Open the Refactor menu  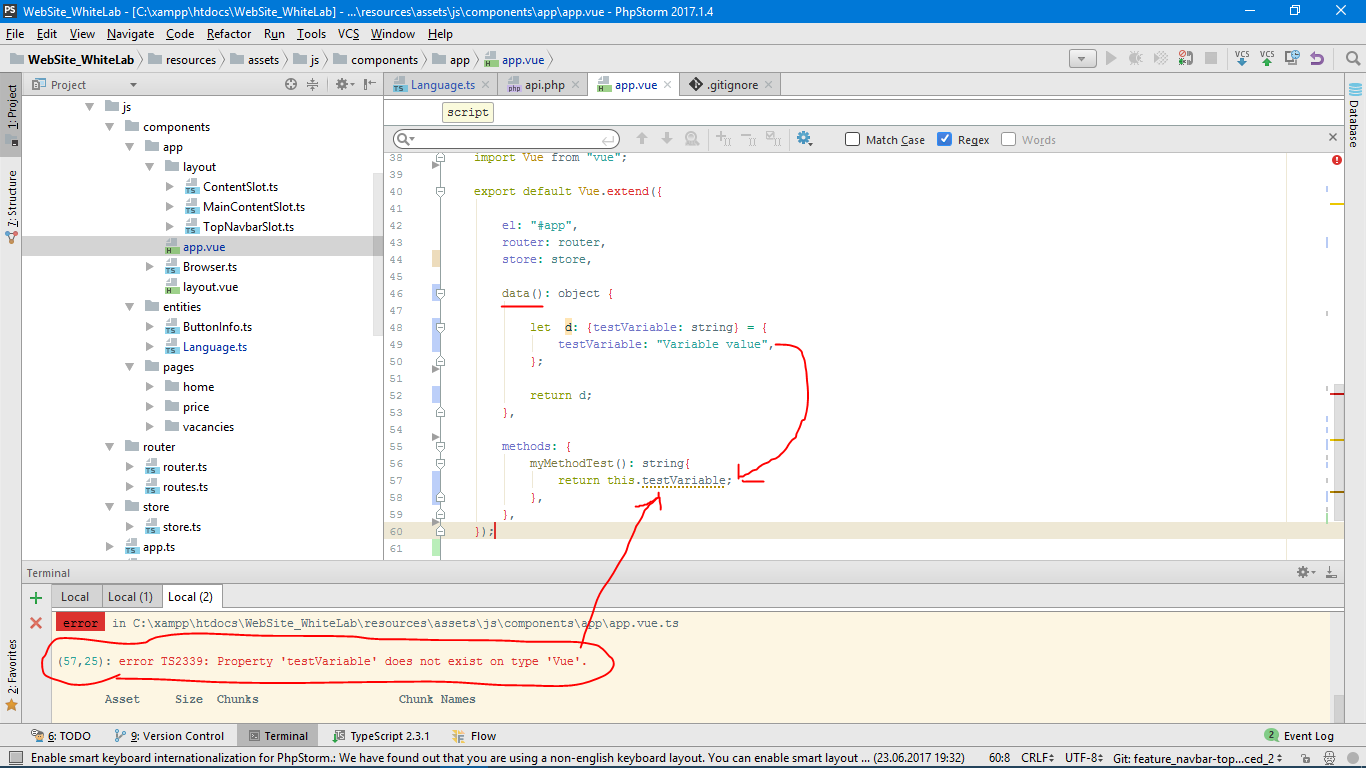coord(228,33)
